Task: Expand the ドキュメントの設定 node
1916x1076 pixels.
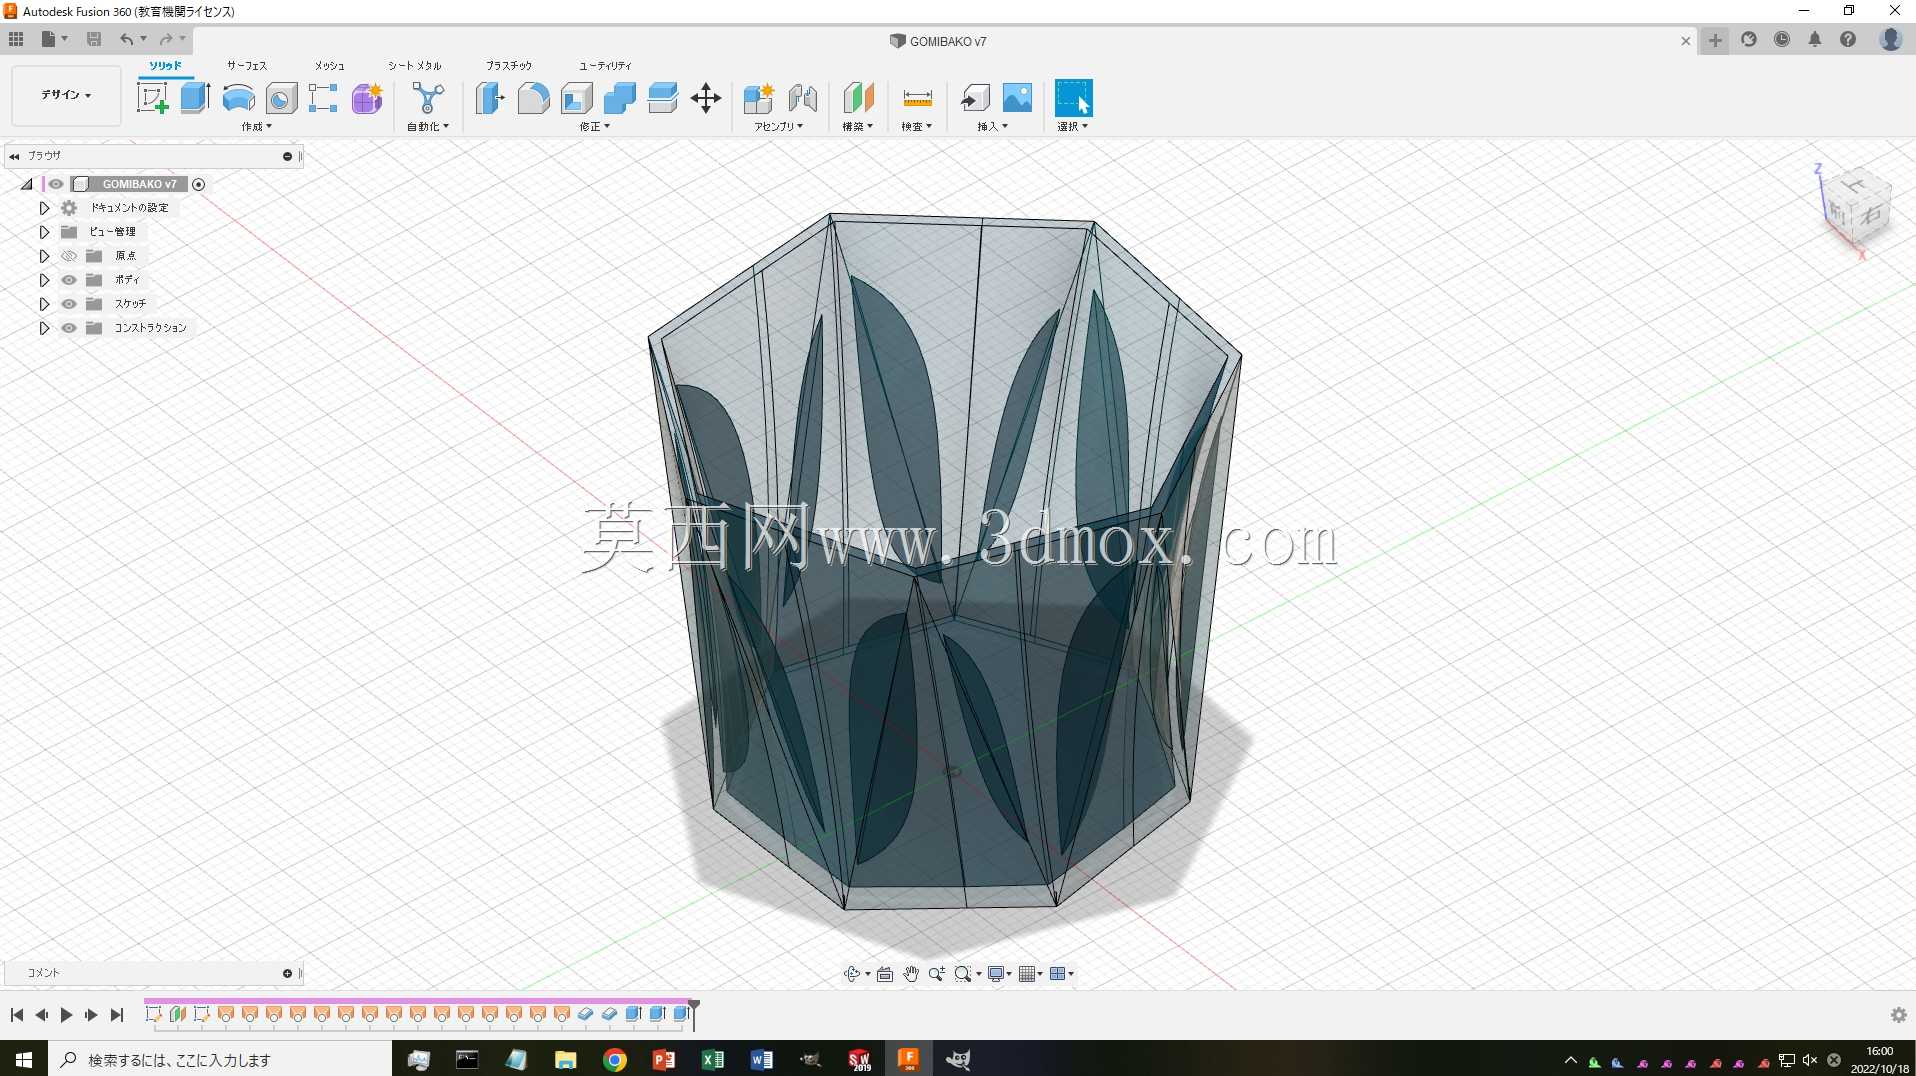Action: [44, 208]
